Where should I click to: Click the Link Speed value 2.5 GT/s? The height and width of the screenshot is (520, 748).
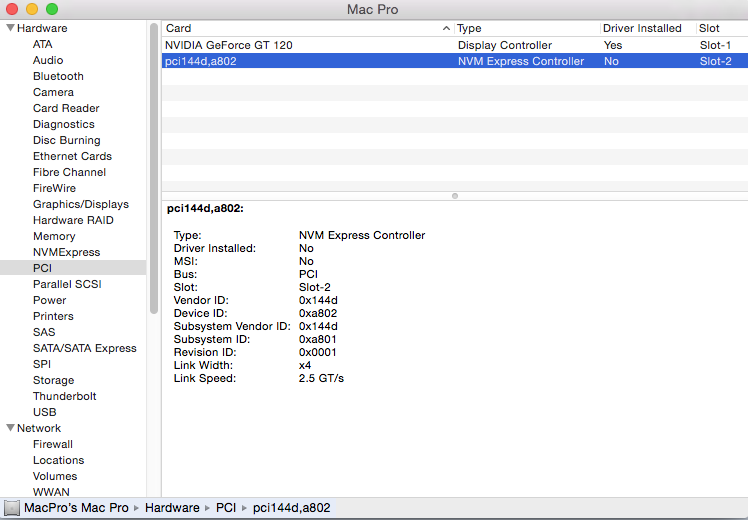(321, 378)
